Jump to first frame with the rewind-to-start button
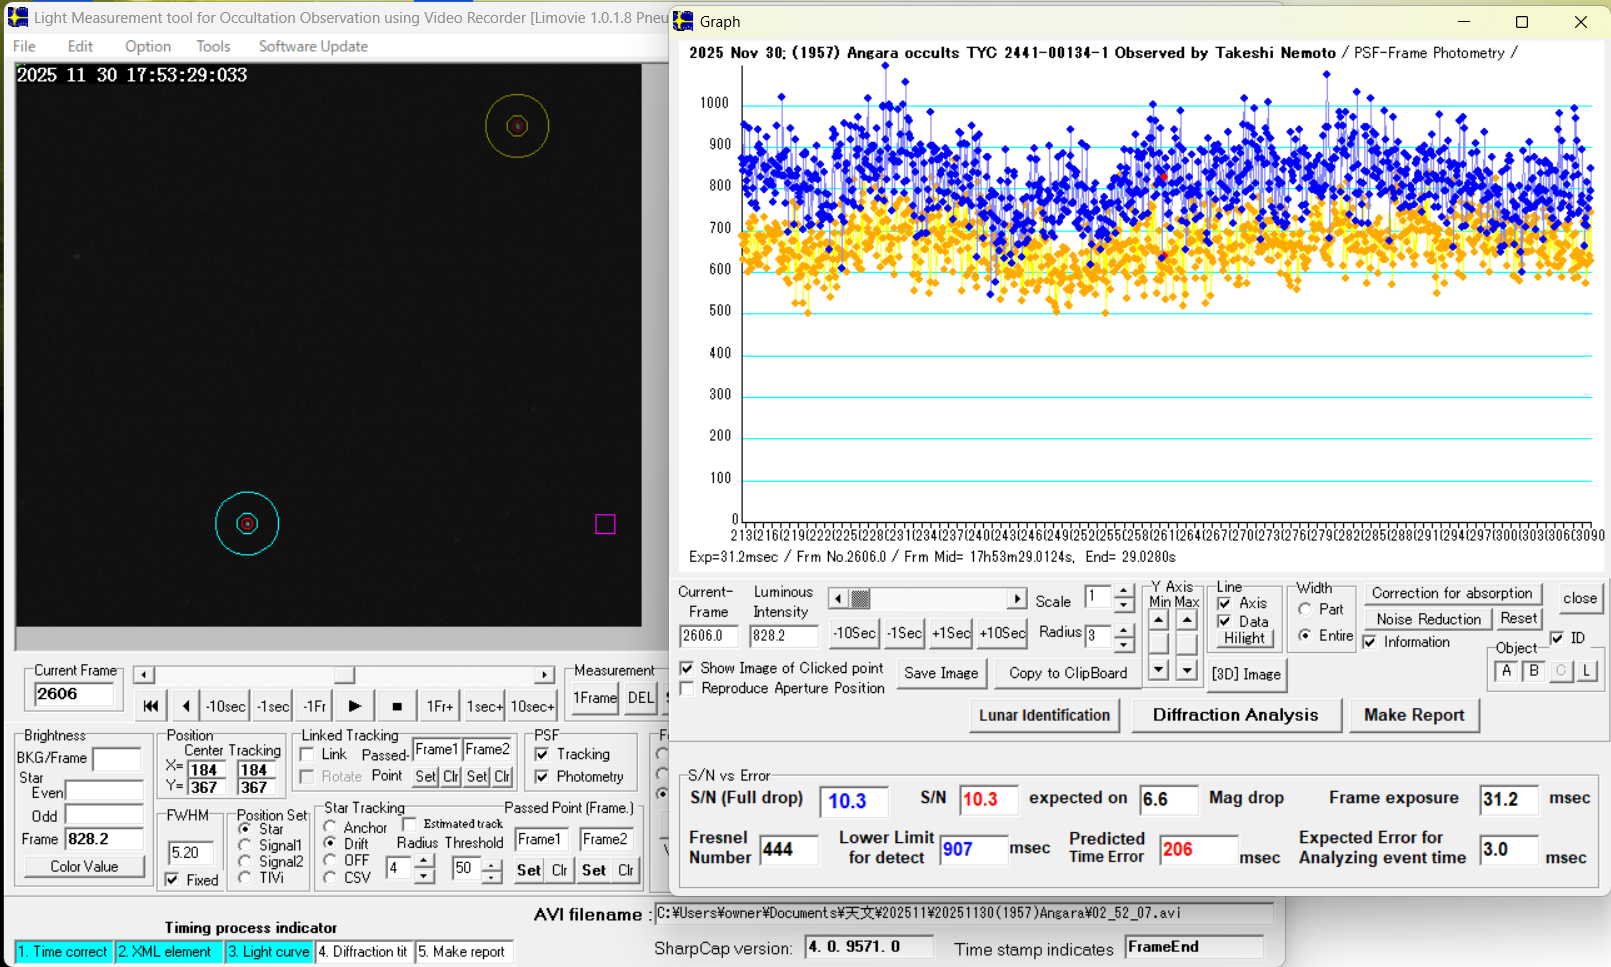1611x967 pixels. tap(150, 706)
